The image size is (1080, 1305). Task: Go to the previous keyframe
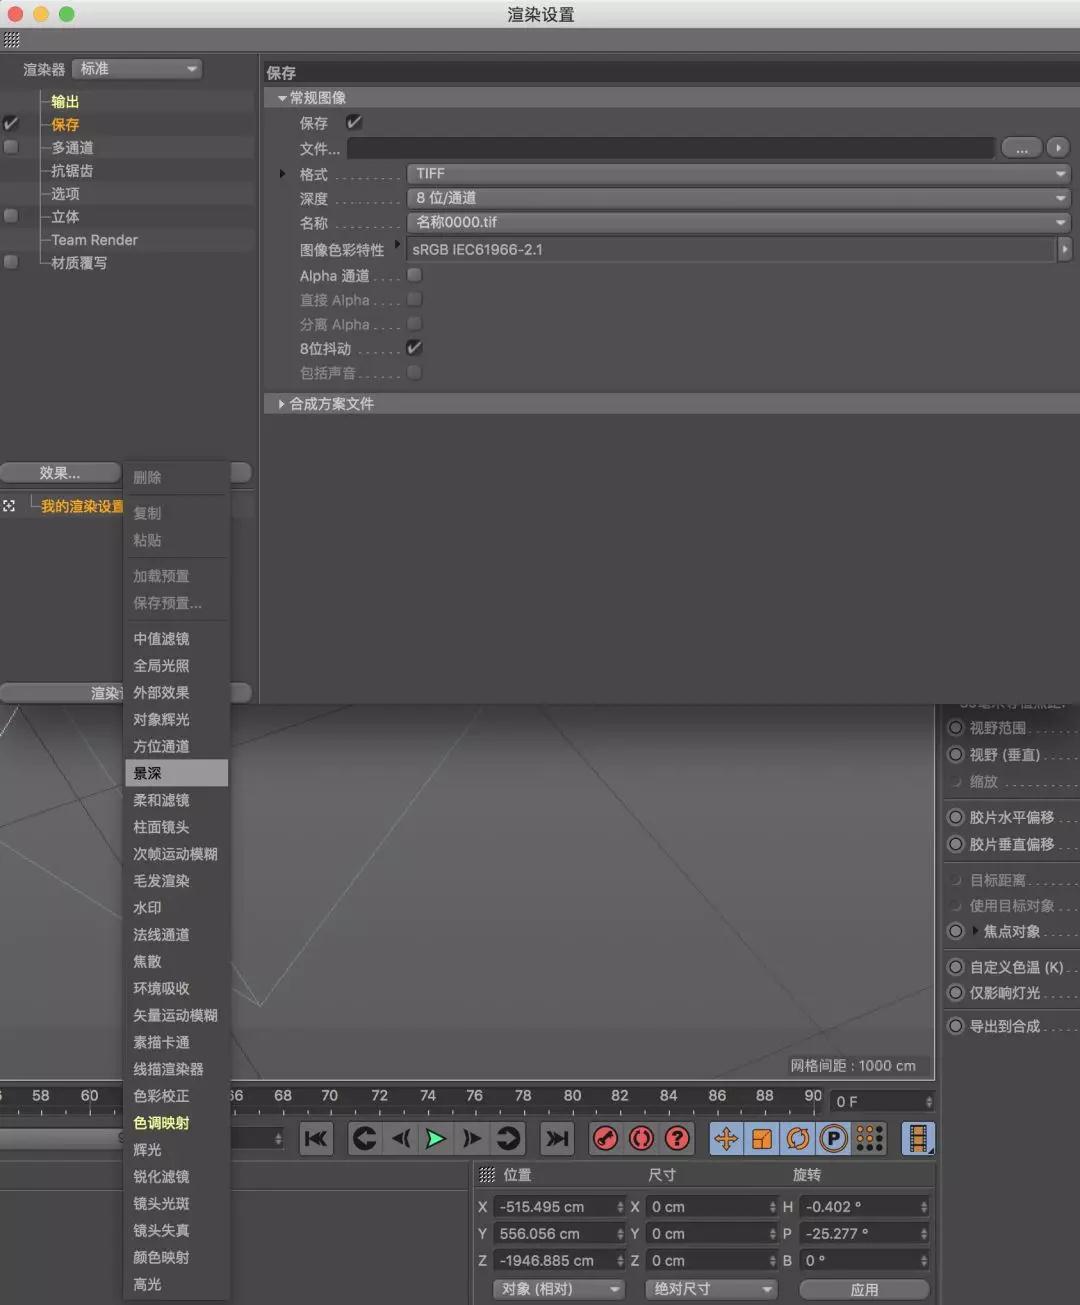[x=364, y=1138]
